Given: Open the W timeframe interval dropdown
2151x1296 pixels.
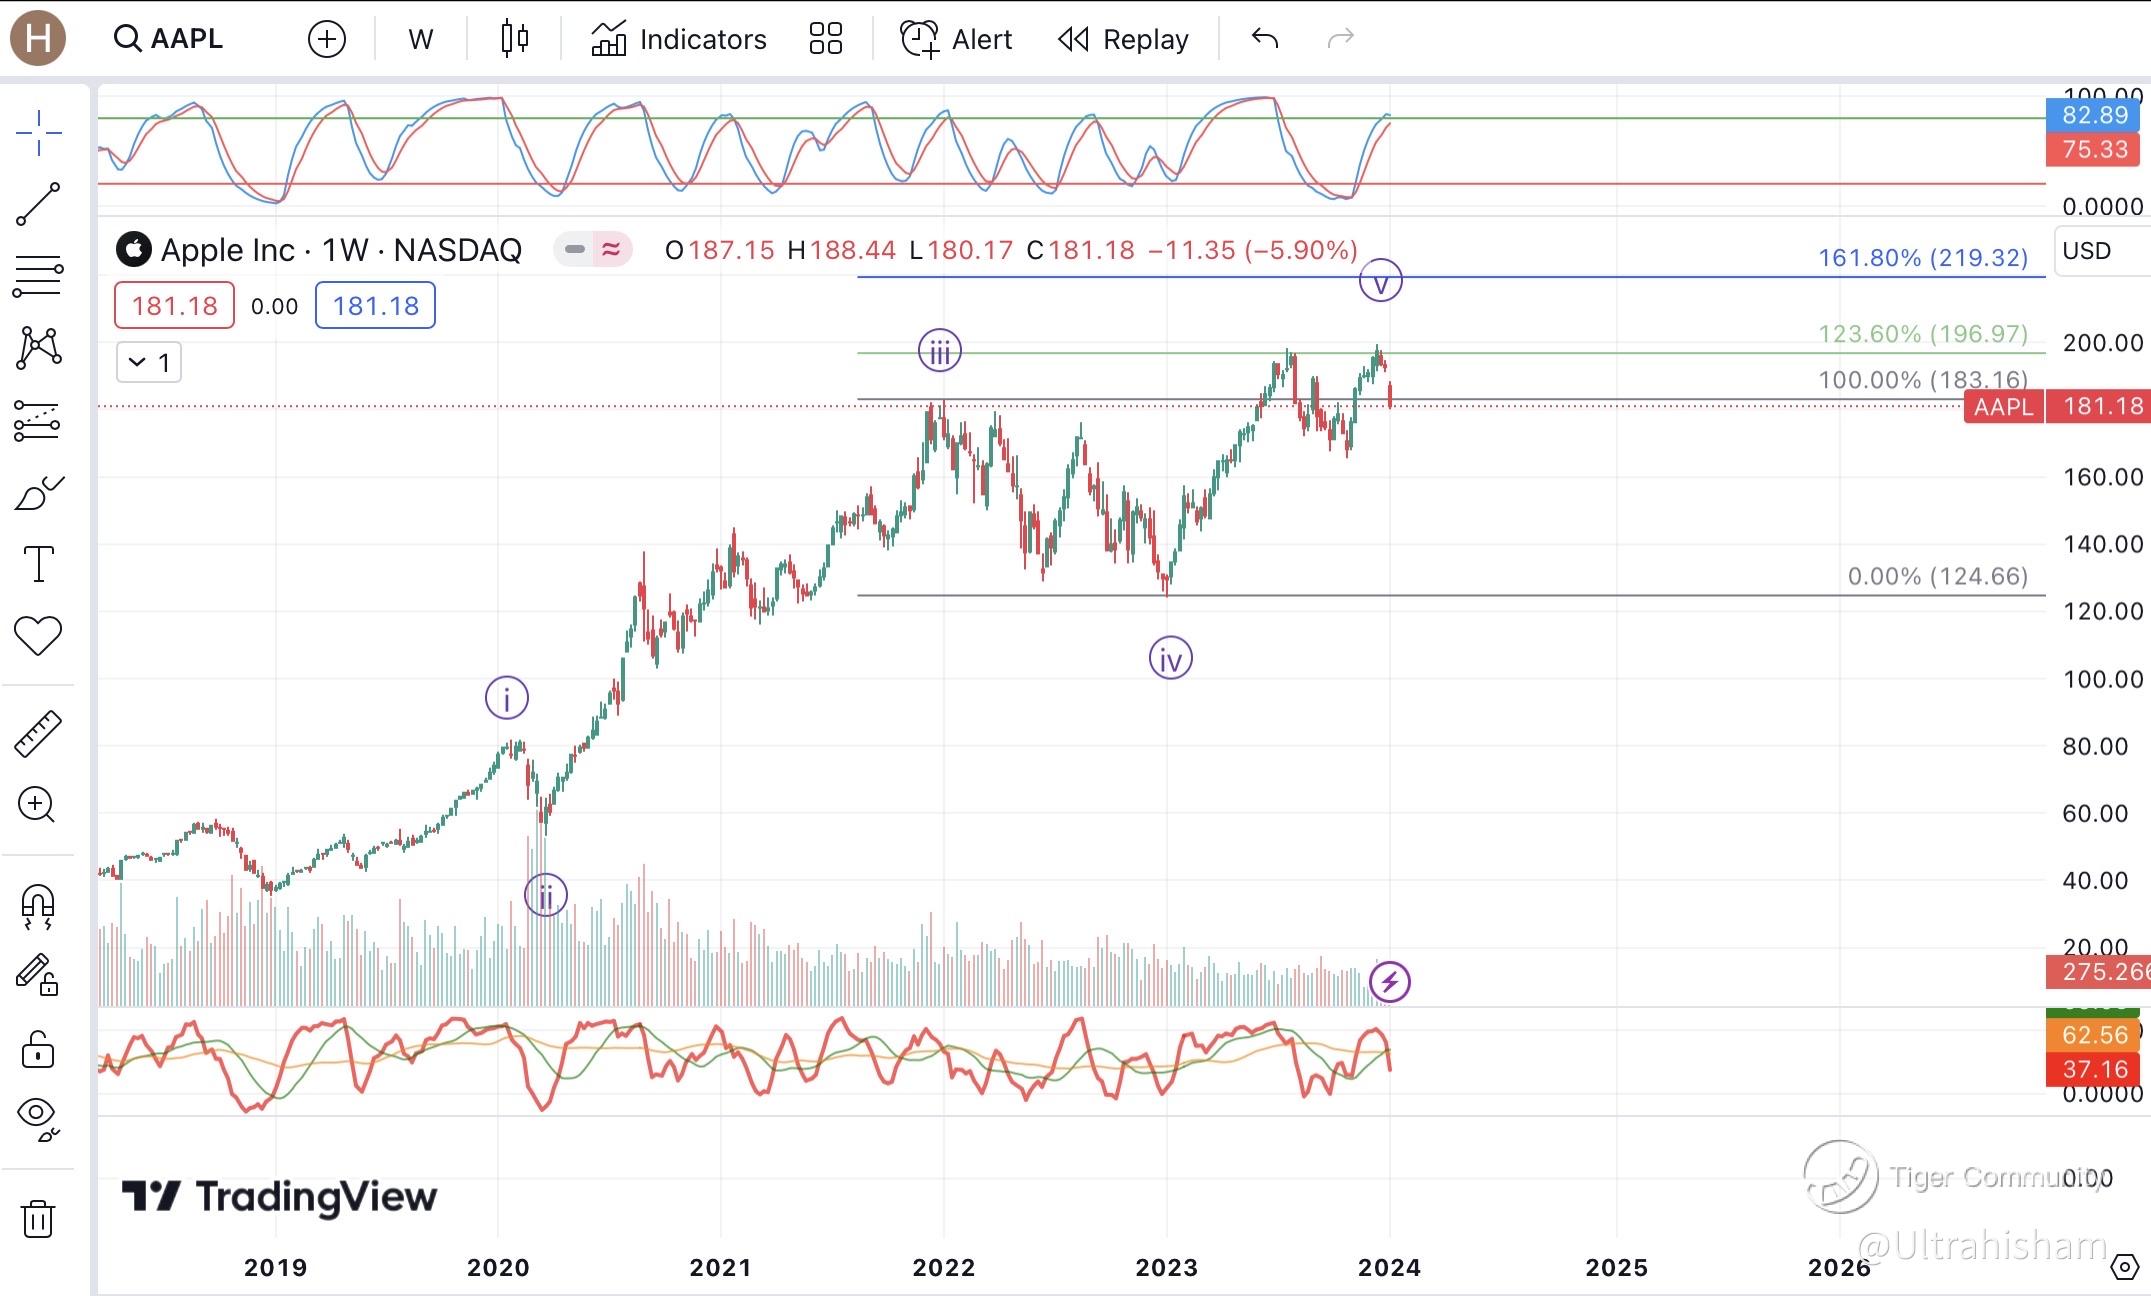Looking at the screenshot, I should point(420,39).
